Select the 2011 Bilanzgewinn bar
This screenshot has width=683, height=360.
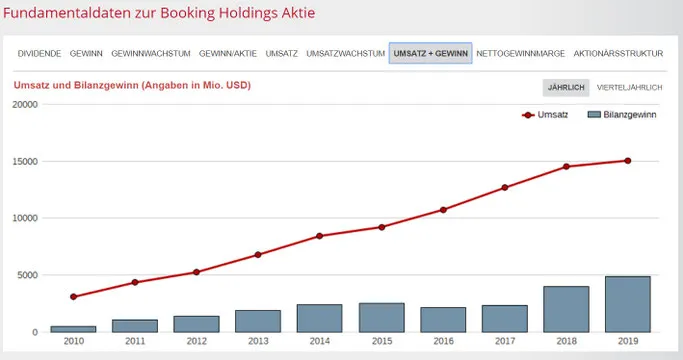135,326
